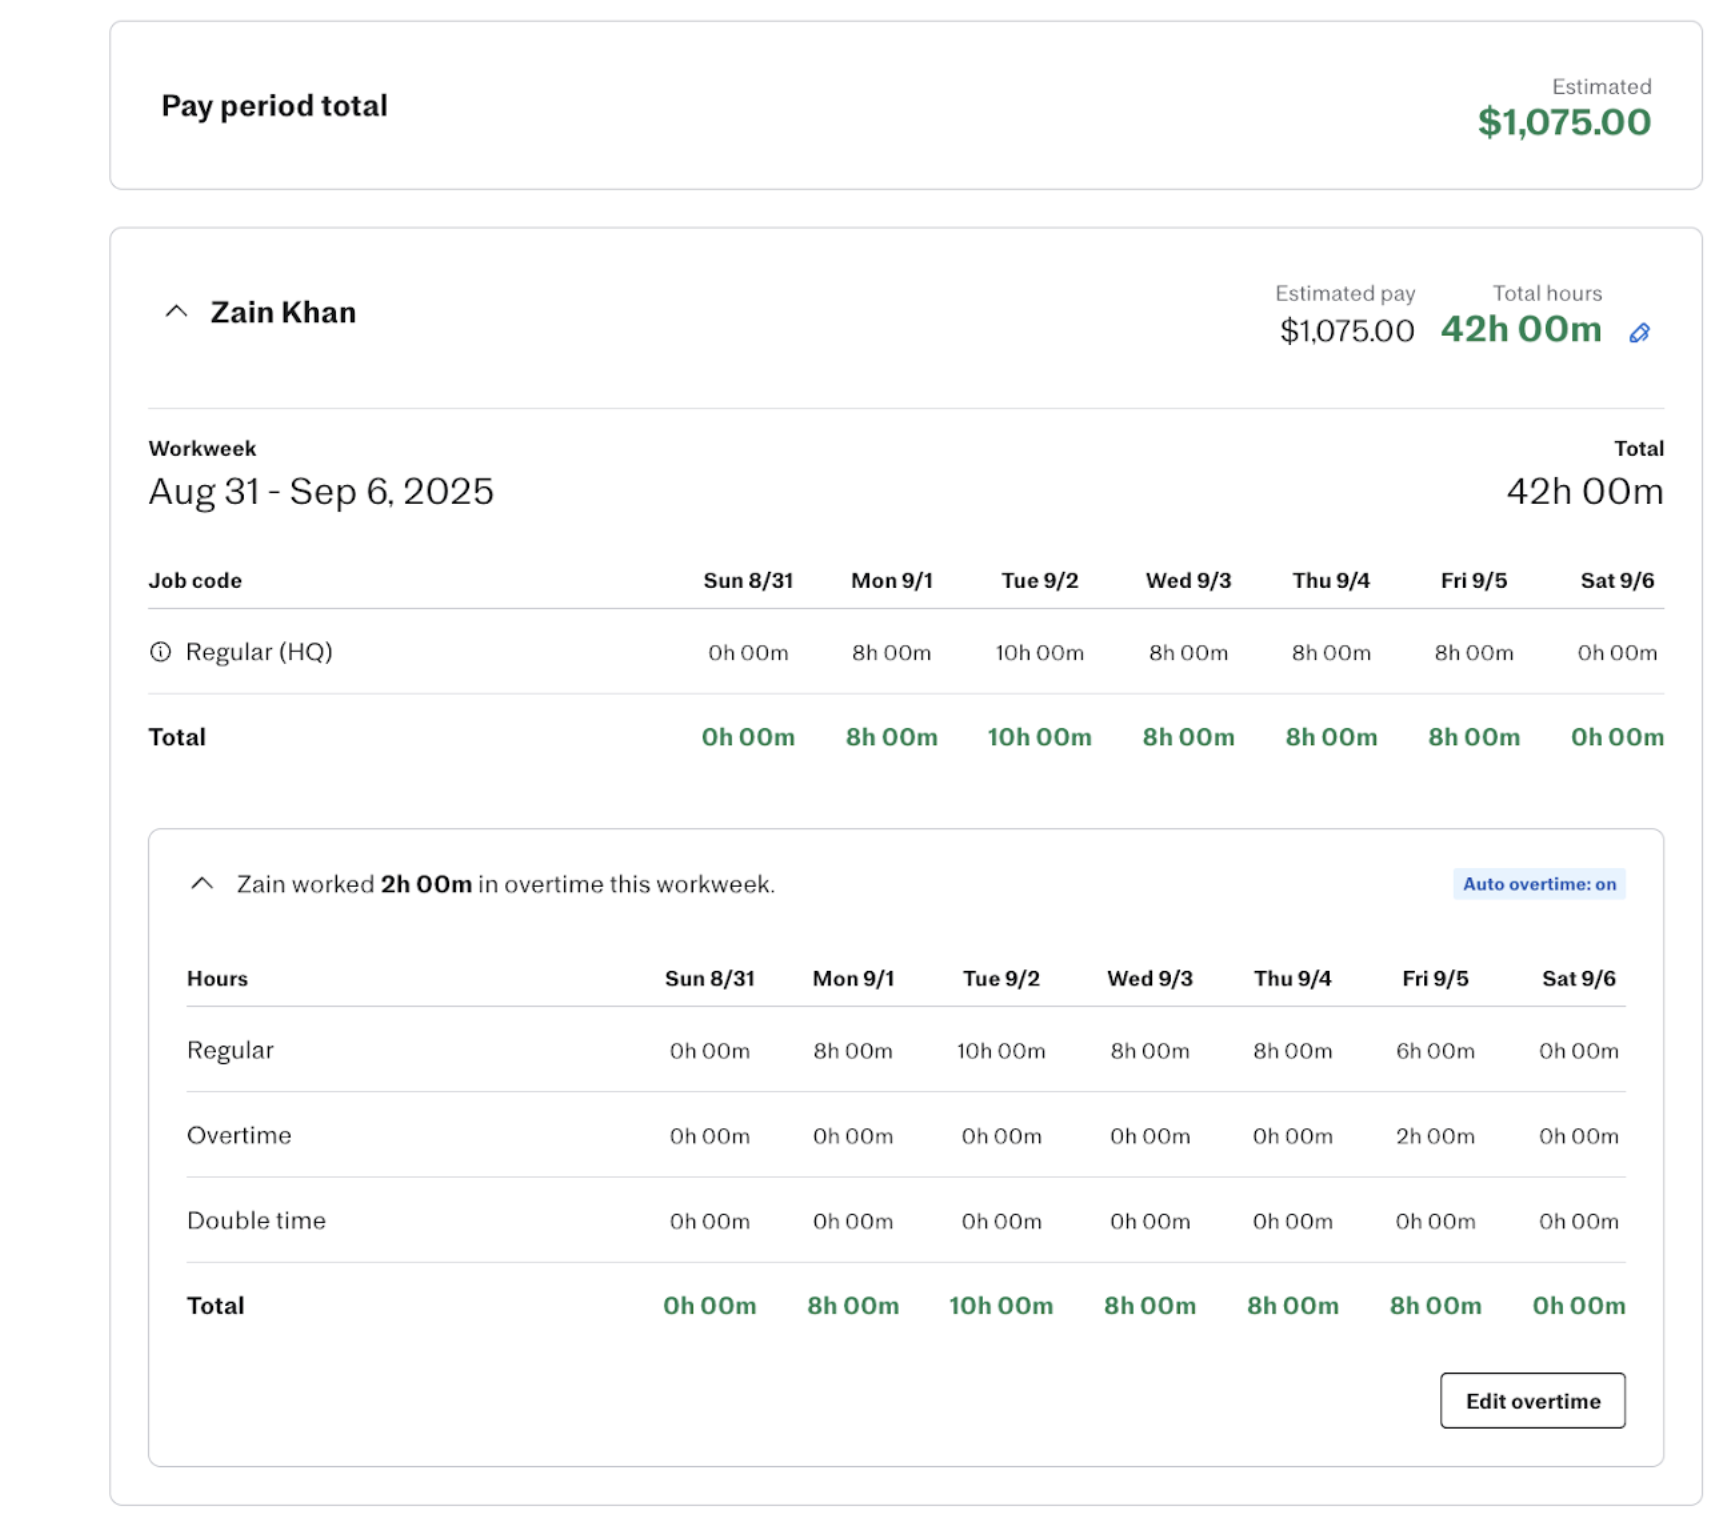
Task: Toggle the Auto overtime: on badge
Action: tap(1538, 884)
